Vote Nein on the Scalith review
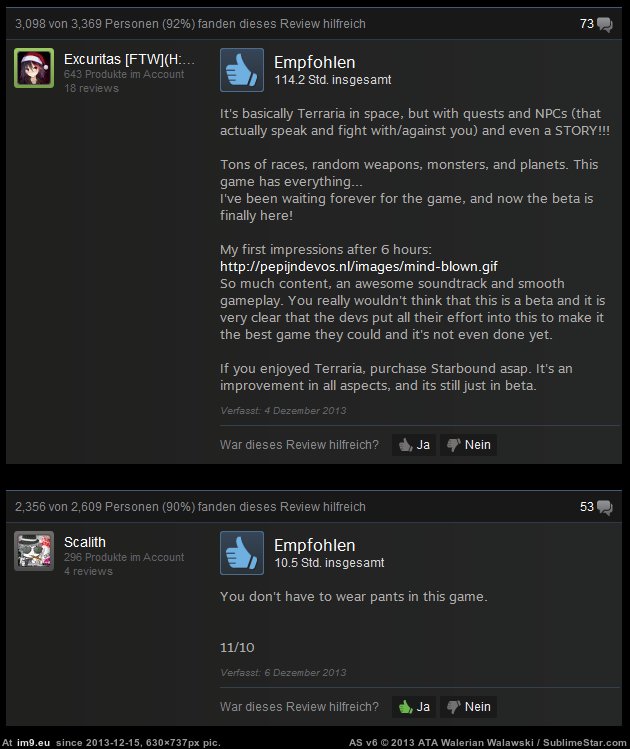The width and height of the screenshot is (630, 749). click(x=469, y=706)
